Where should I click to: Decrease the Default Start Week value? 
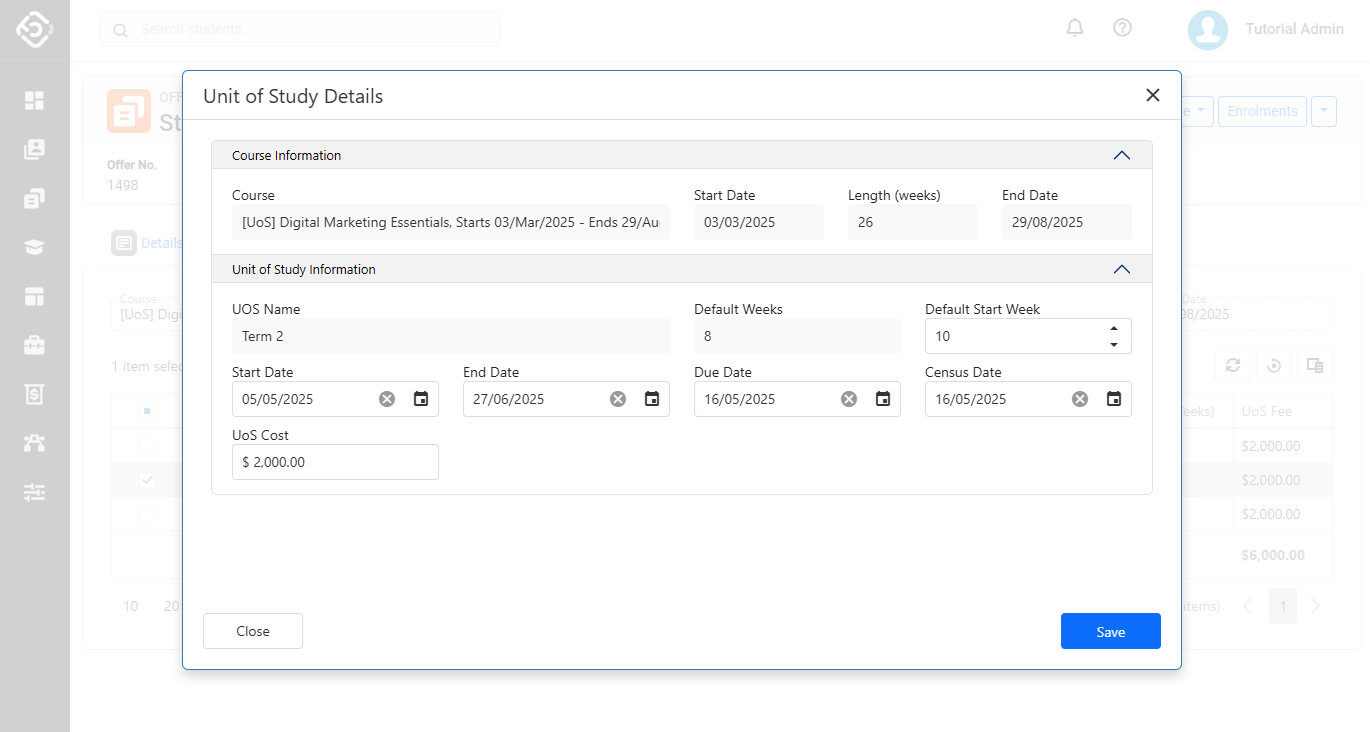(1114, 345)
